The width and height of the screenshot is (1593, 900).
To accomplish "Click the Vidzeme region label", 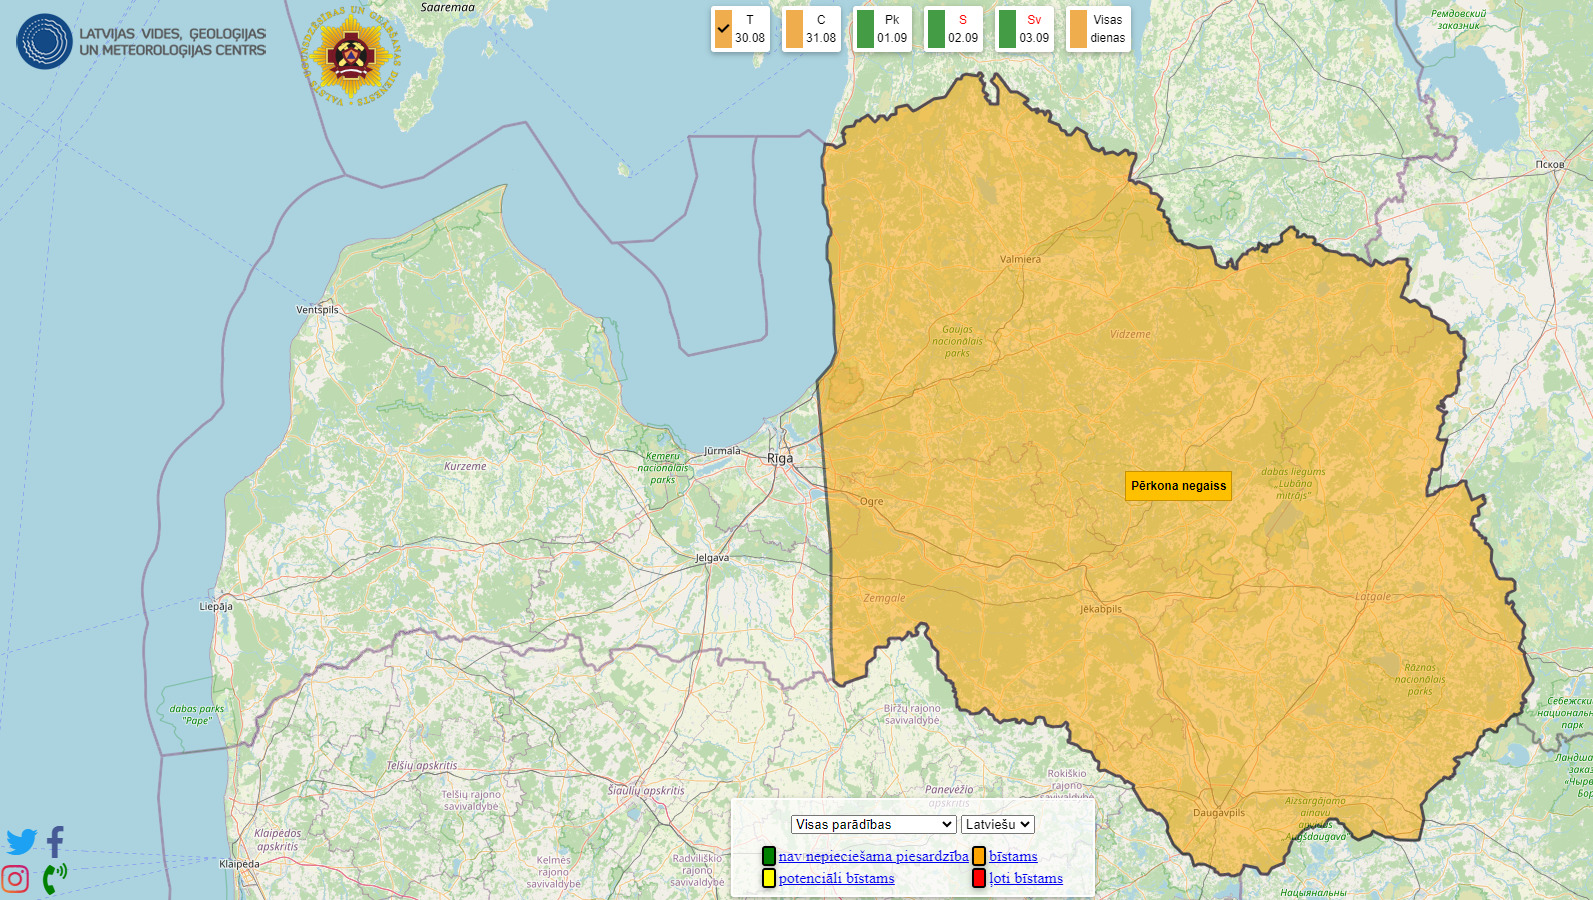I will [1130, 334].
